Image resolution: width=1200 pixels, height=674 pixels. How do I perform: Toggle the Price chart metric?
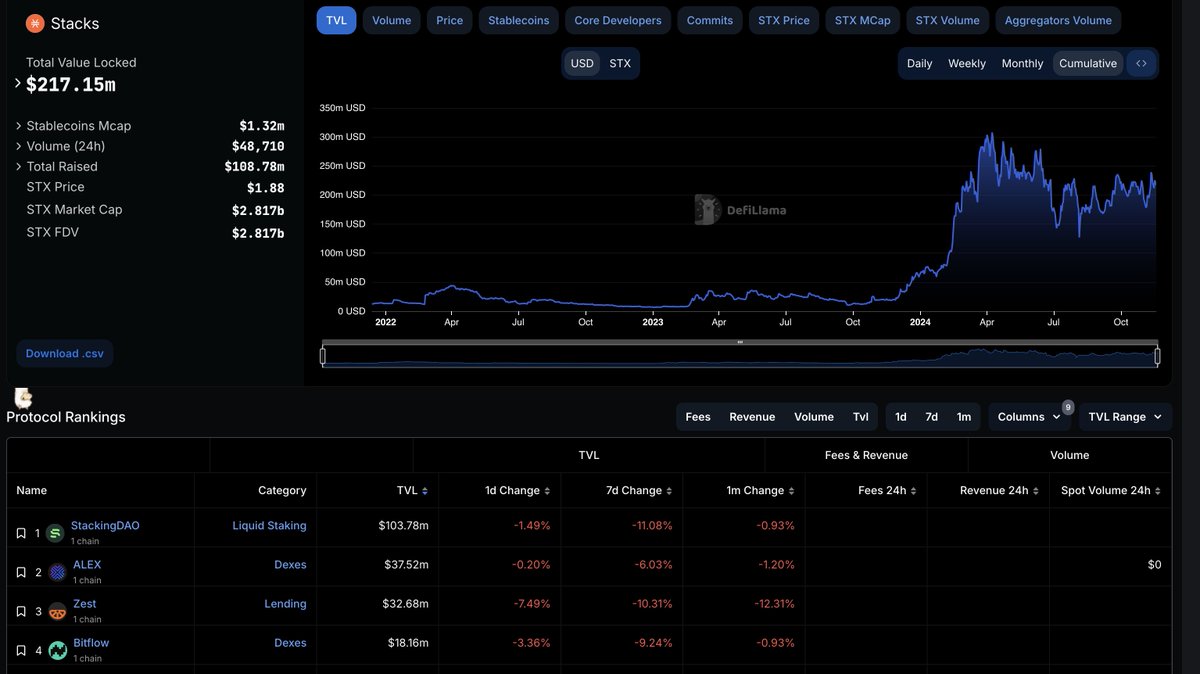tap(450, 20)
